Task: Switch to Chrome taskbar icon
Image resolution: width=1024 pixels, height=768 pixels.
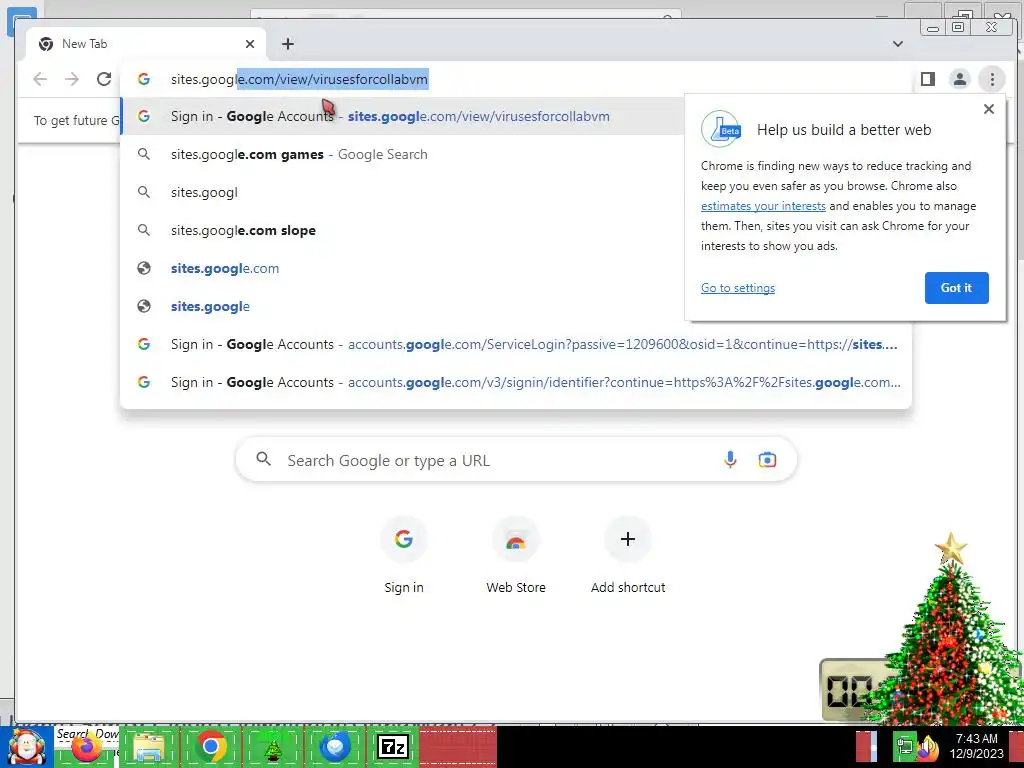Action: click(x=210, y=746)
